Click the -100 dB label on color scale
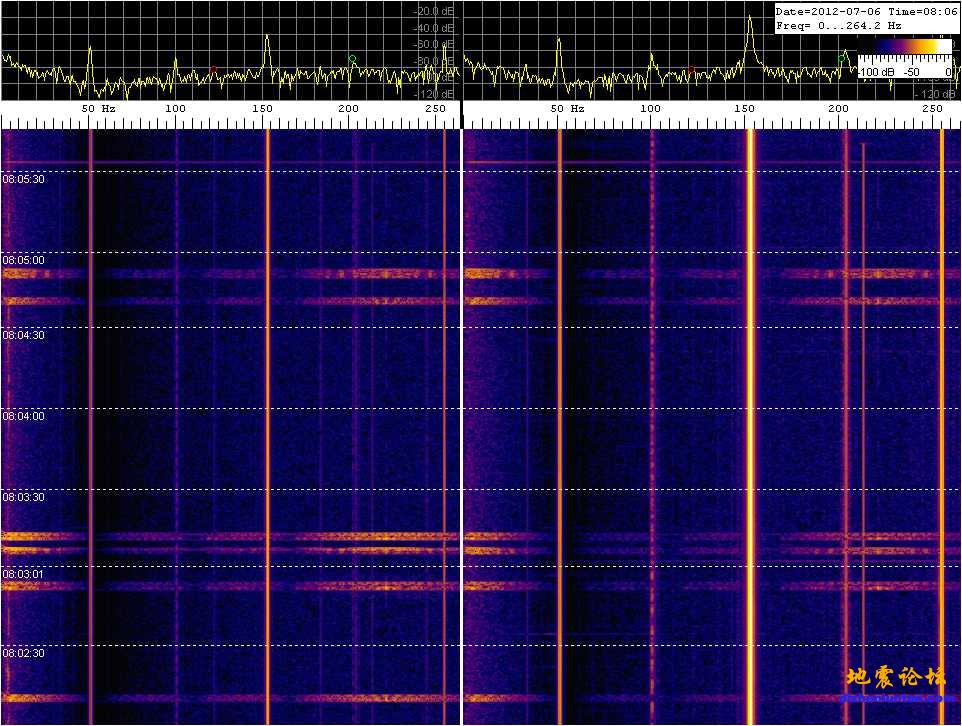 pos(877,72)
